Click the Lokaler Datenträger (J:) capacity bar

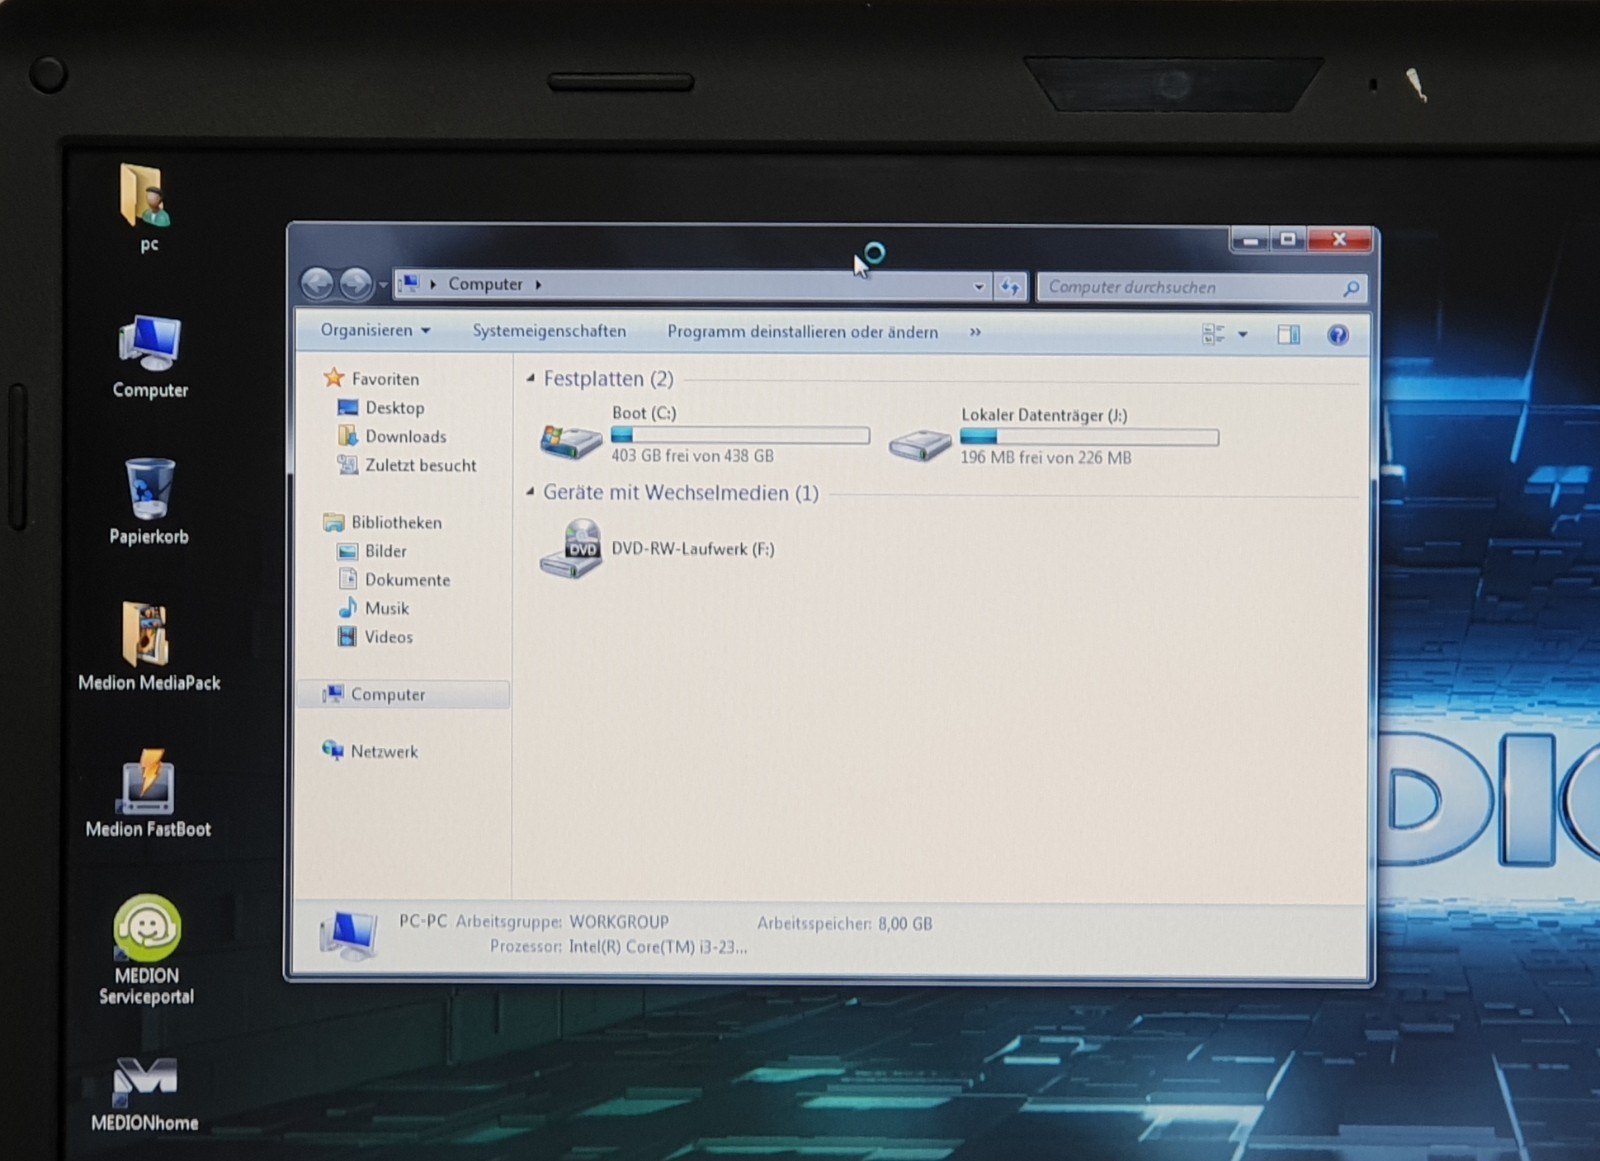pos(1089,437)
